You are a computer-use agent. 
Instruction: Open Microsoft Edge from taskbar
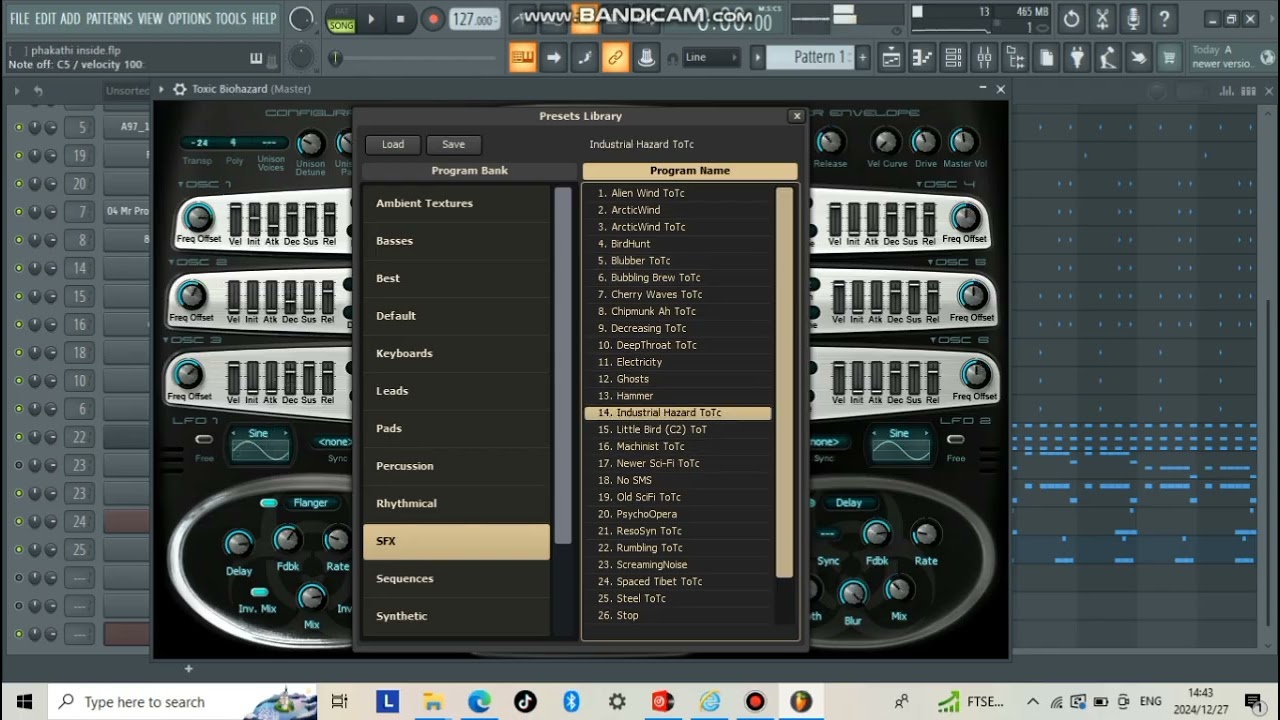coord(479,701)
